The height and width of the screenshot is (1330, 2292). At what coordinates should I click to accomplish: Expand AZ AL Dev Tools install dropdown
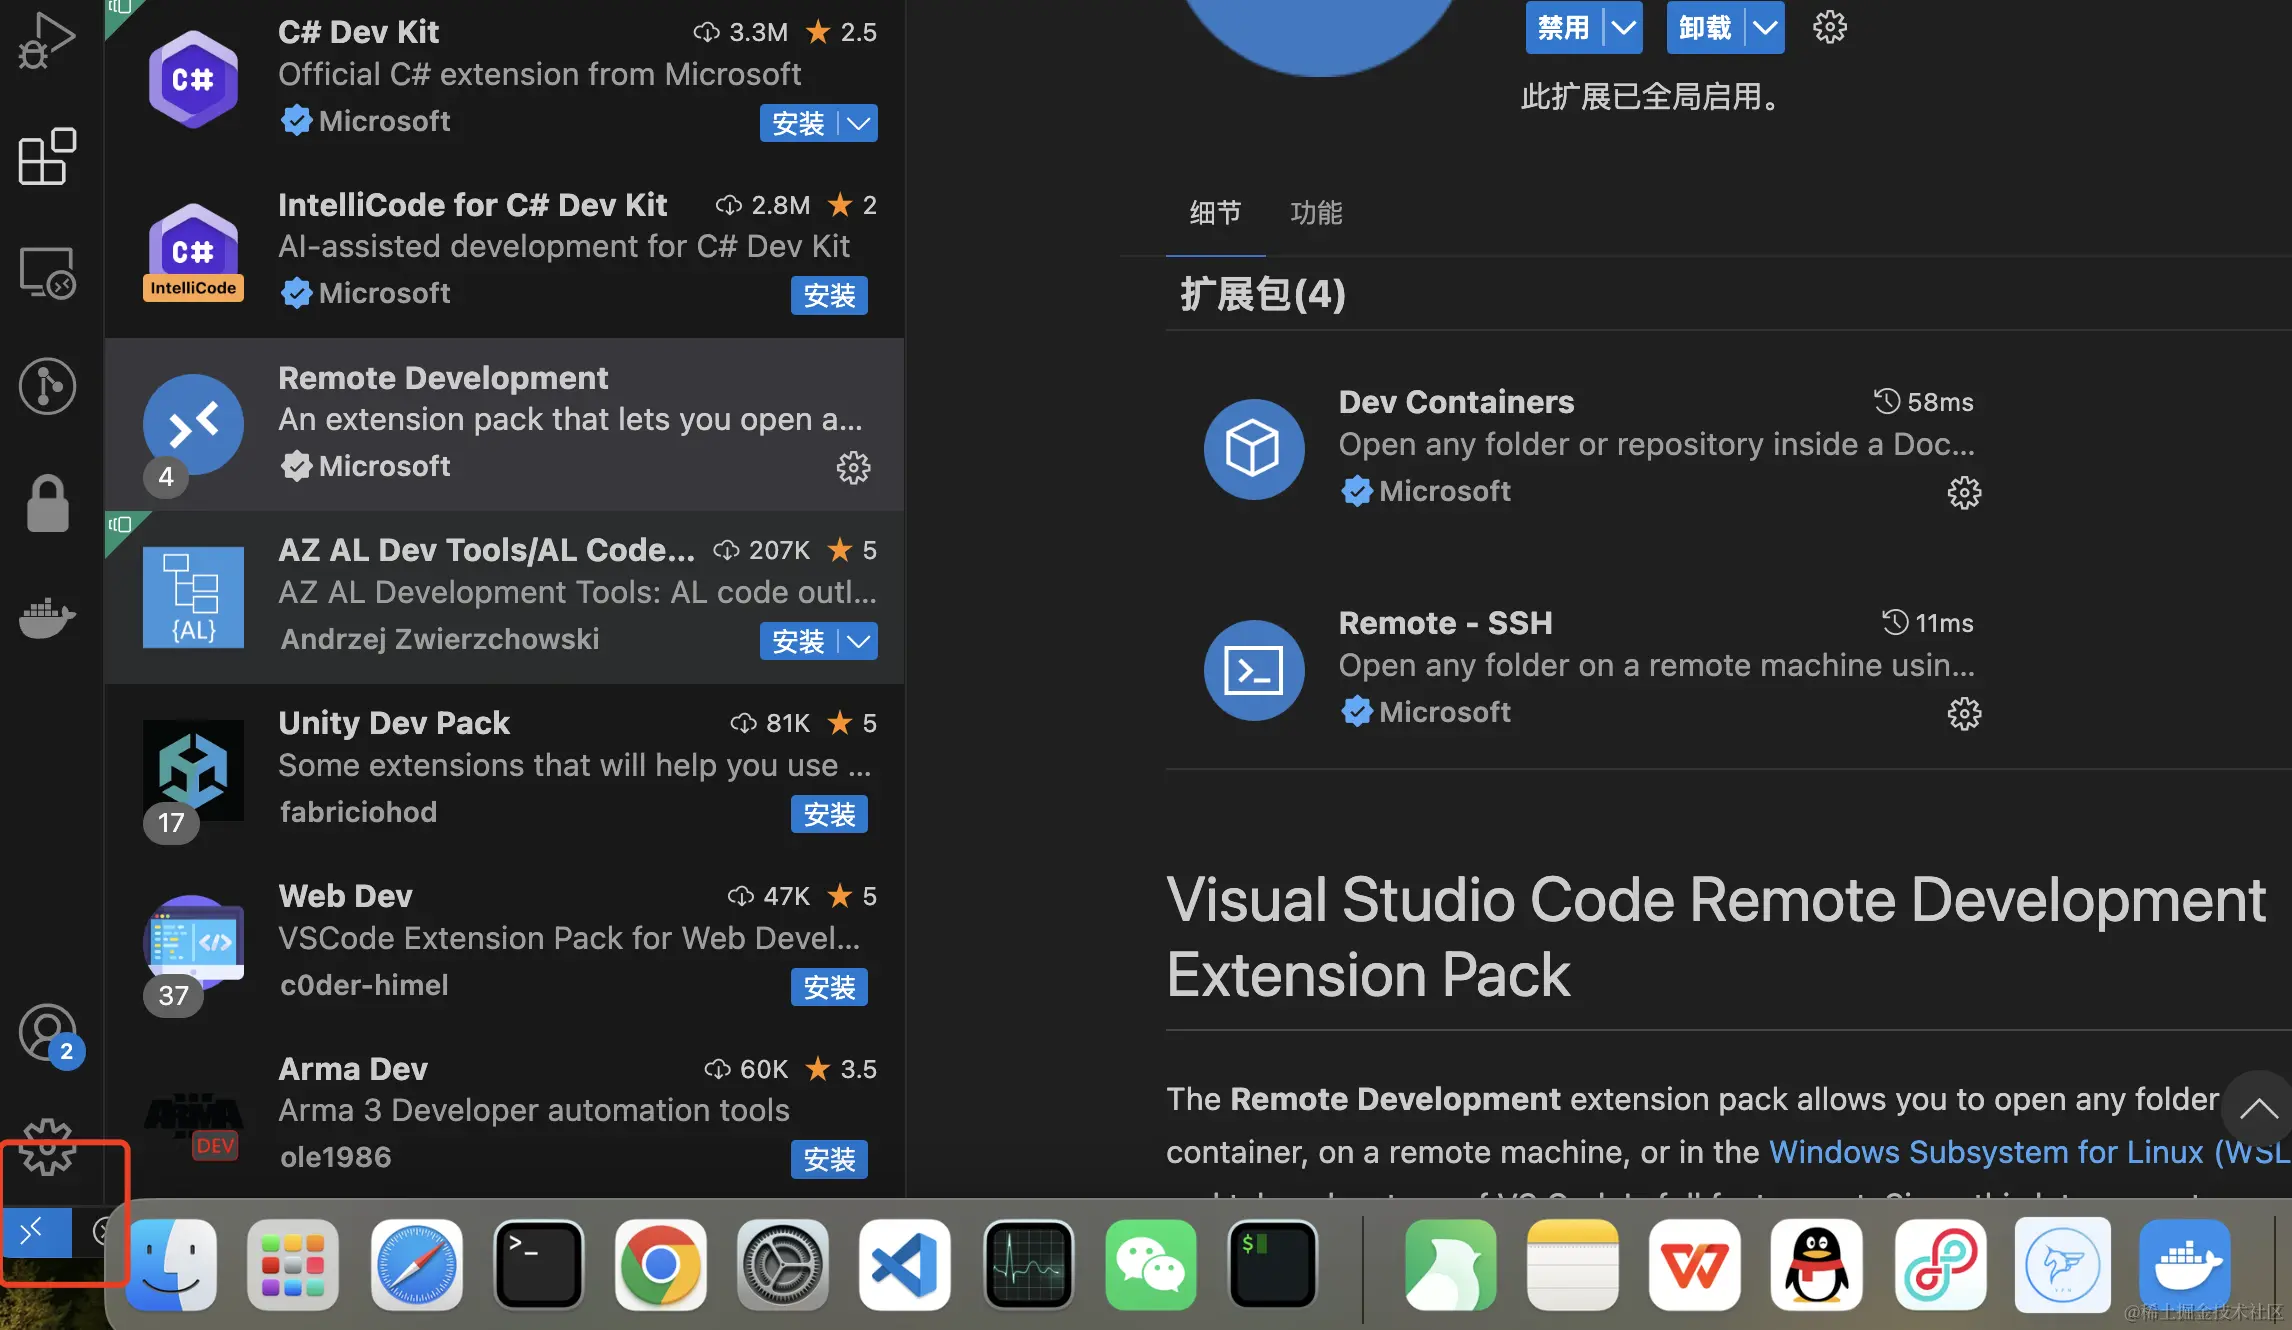tap(858, 642)
